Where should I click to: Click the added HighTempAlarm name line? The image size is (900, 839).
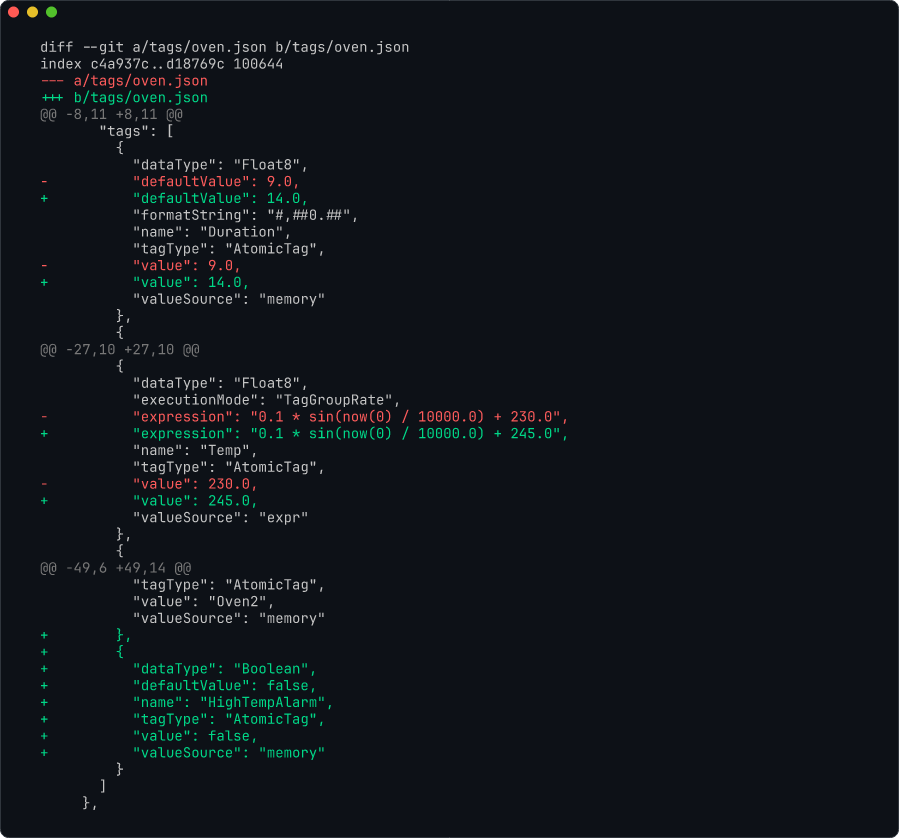[232, 702]
